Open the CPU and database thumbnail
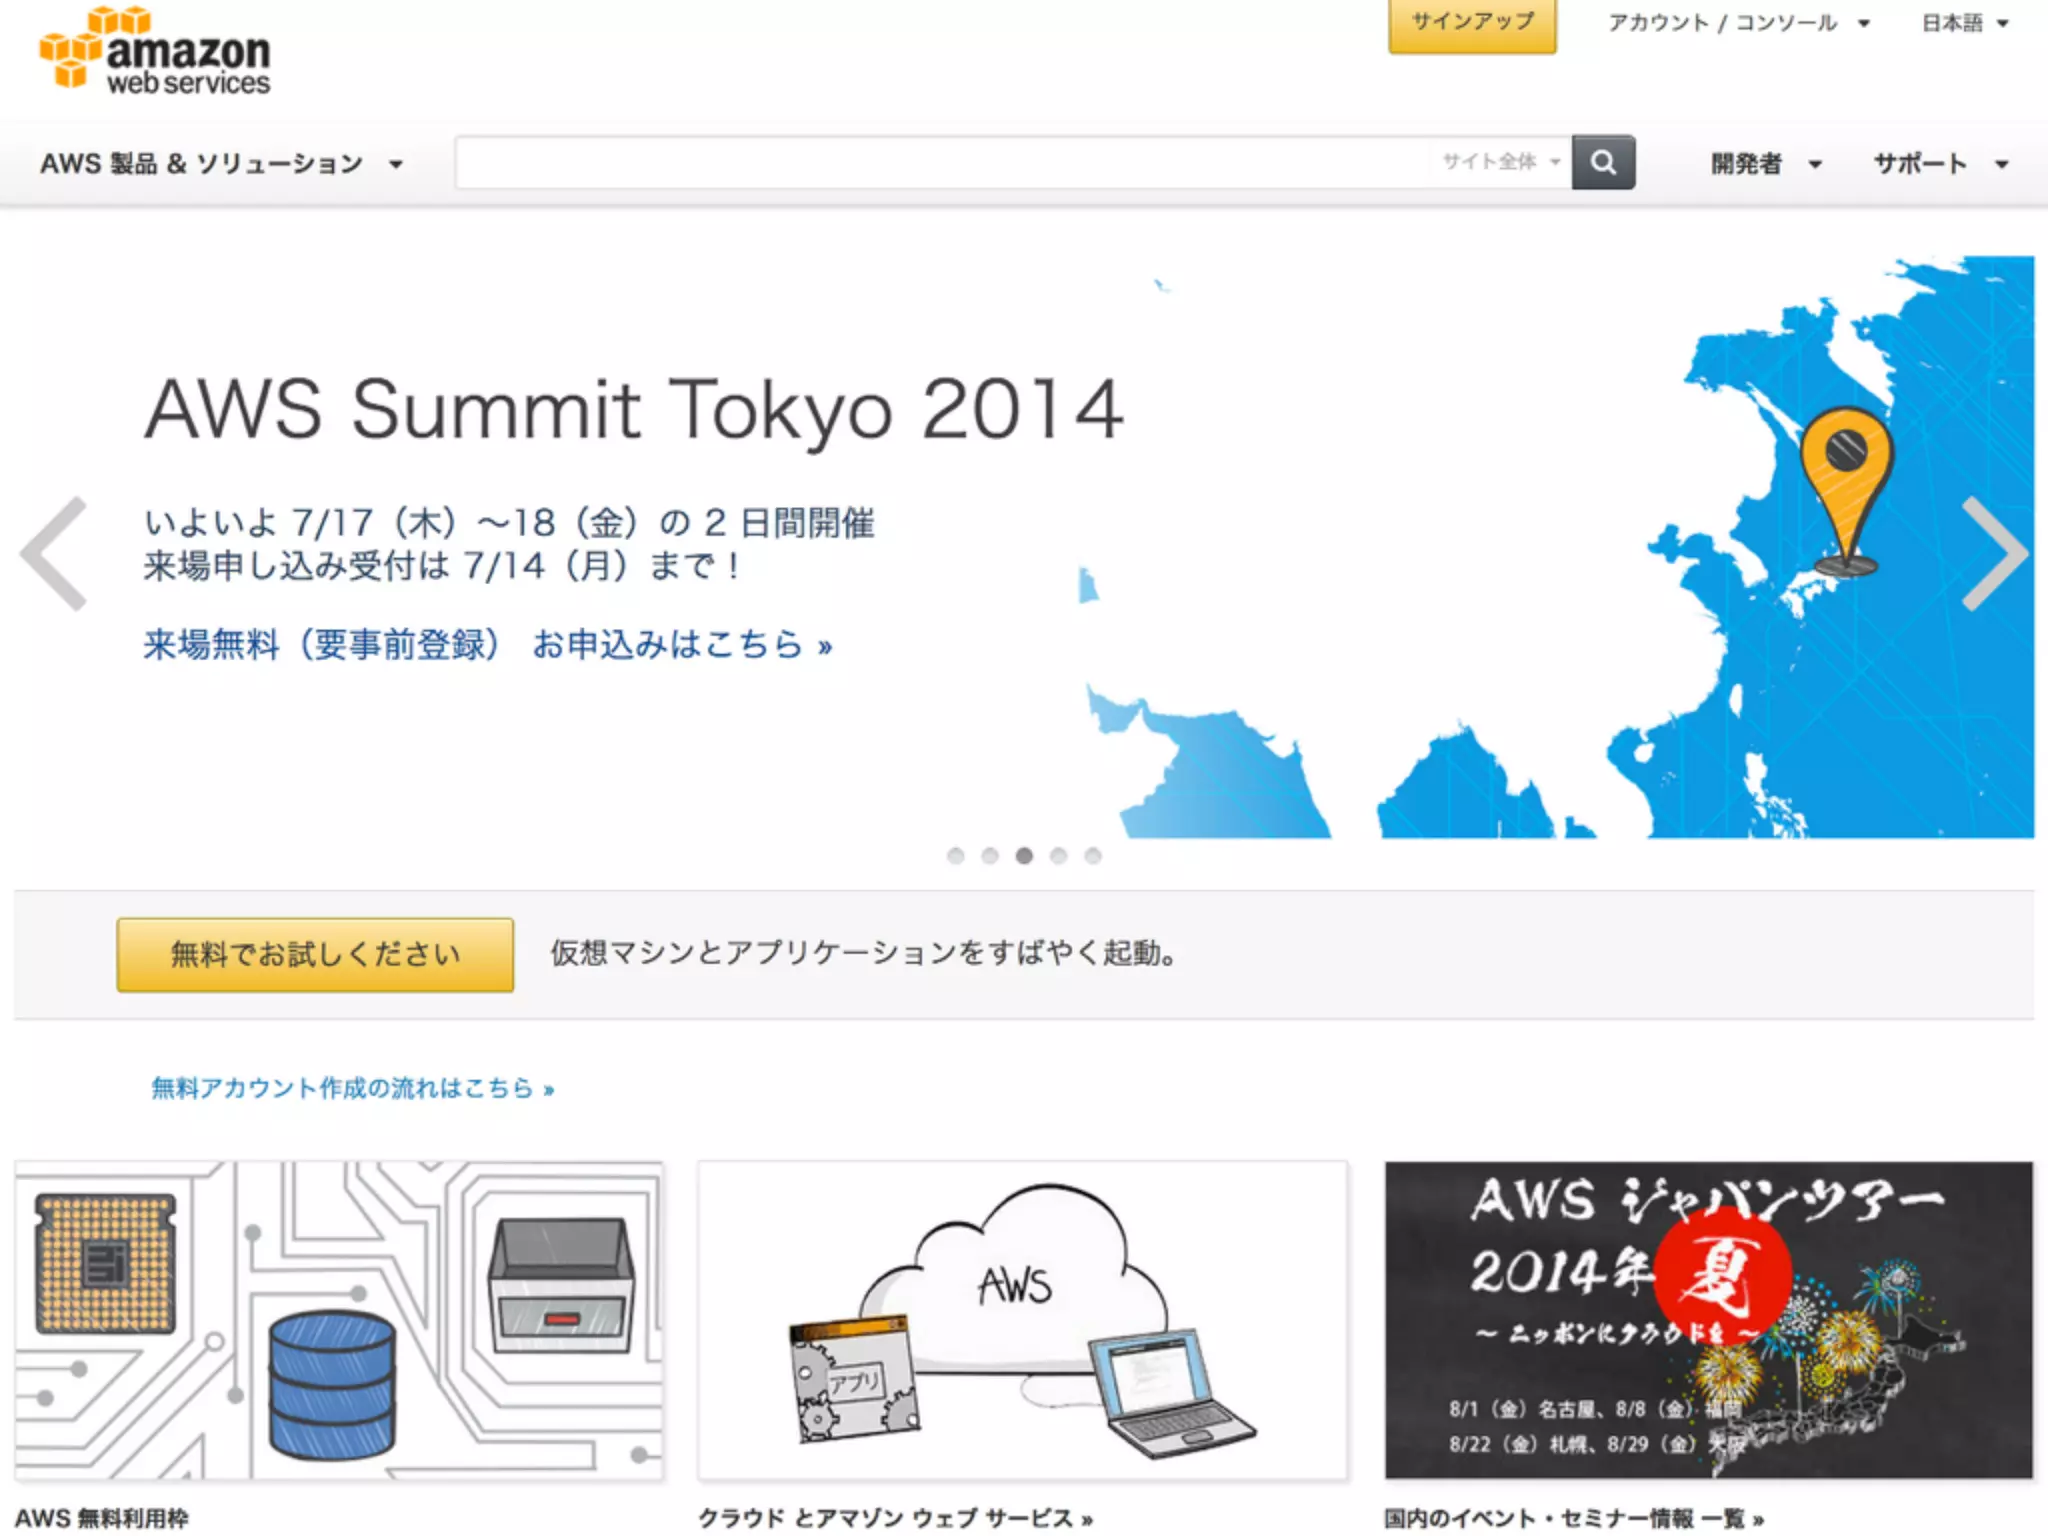 click(339, 1320)
